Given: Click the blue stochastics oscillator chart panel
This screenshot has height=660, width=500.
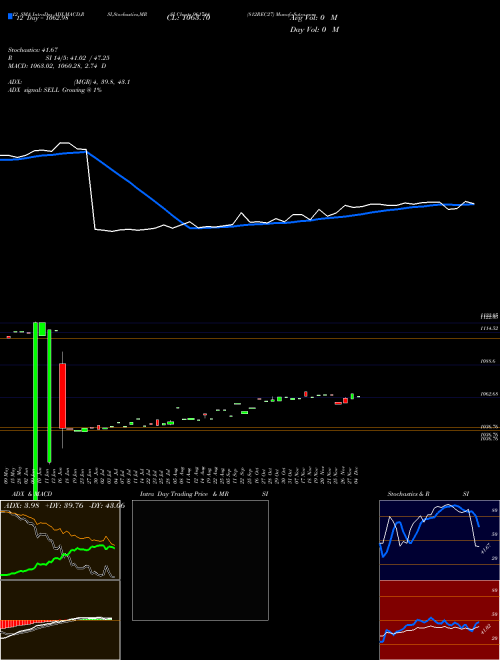Looking at the screenshot, I should tap(439, 540).
